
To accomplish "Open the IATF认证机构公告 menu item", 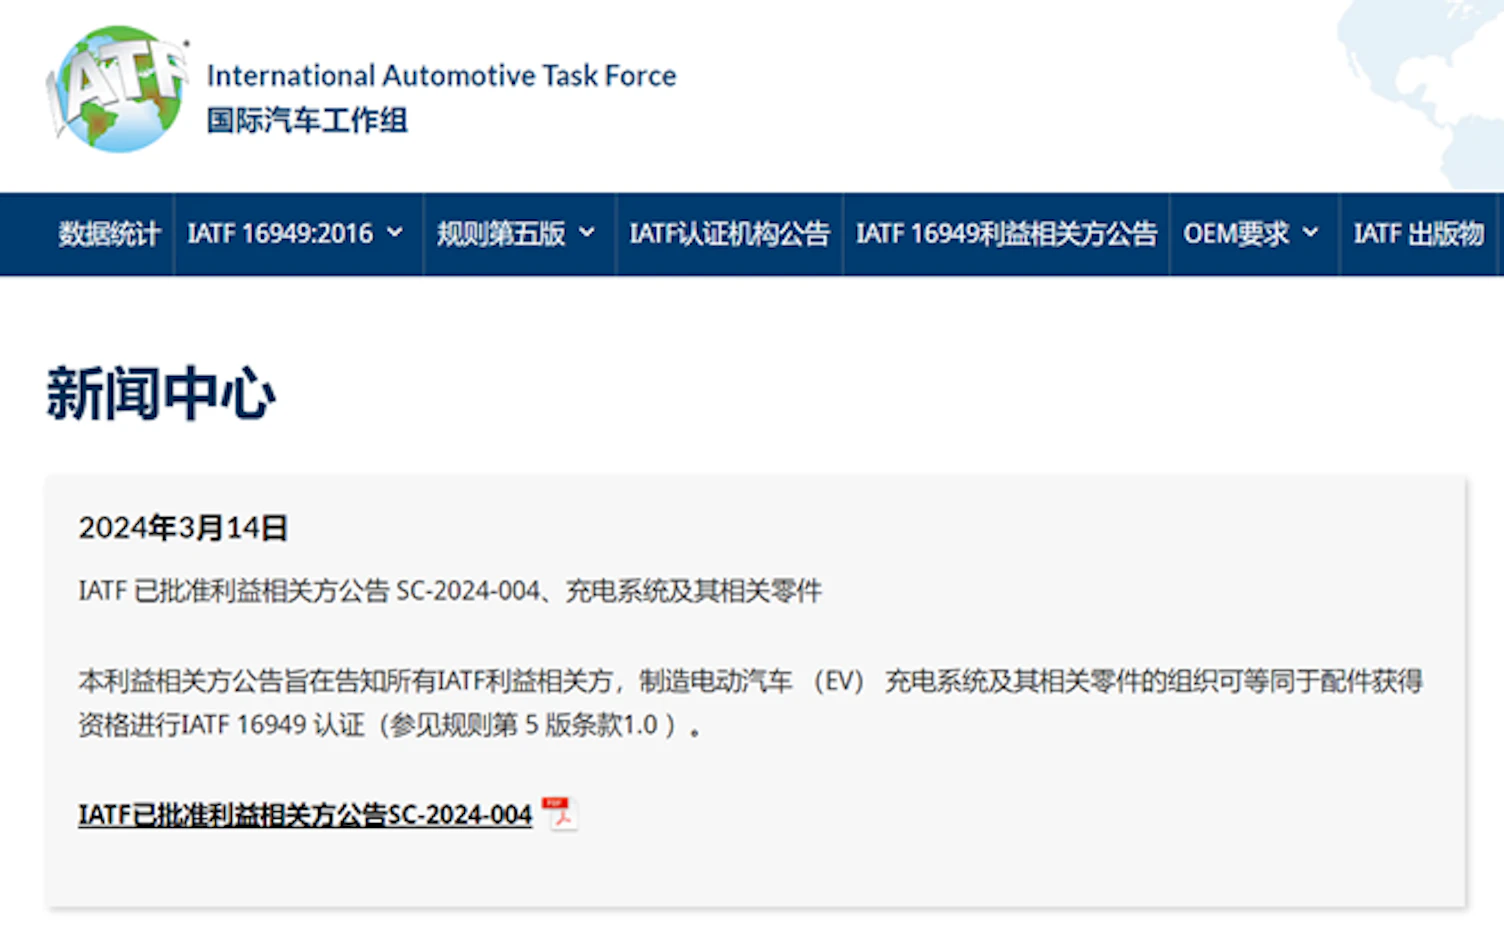I will click(x=729, y=233).
